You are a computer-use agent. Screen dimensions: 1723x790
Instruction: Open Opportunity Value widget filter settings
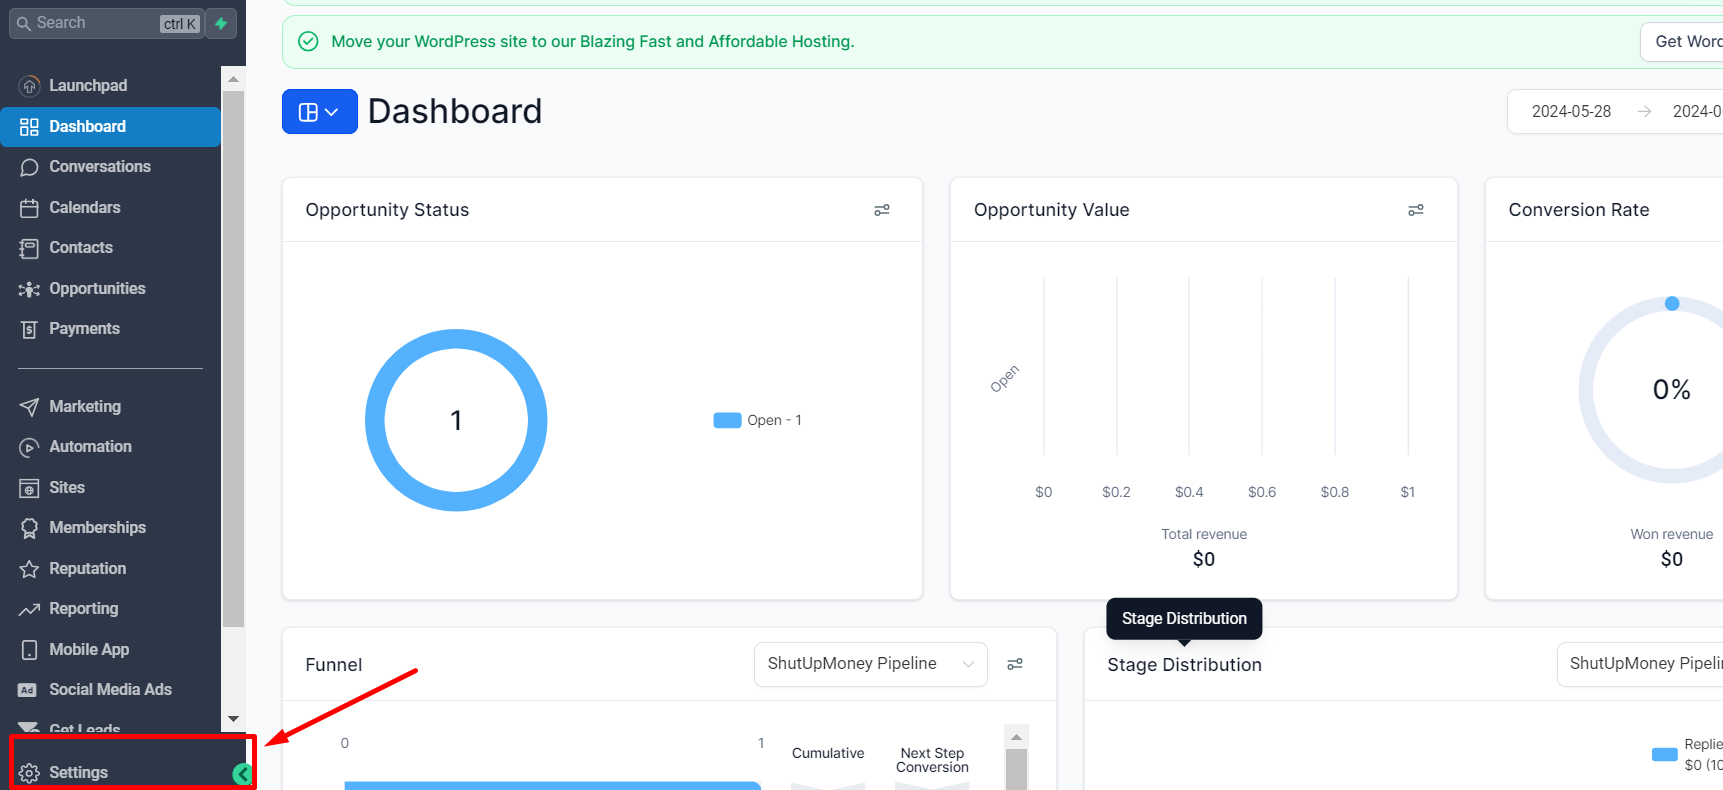click(x=1416, y=210)
